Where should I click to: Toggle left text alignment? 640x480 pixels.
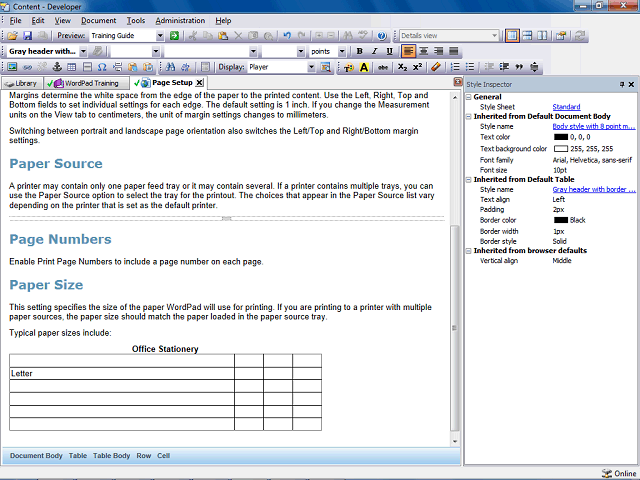coord(408,51)
